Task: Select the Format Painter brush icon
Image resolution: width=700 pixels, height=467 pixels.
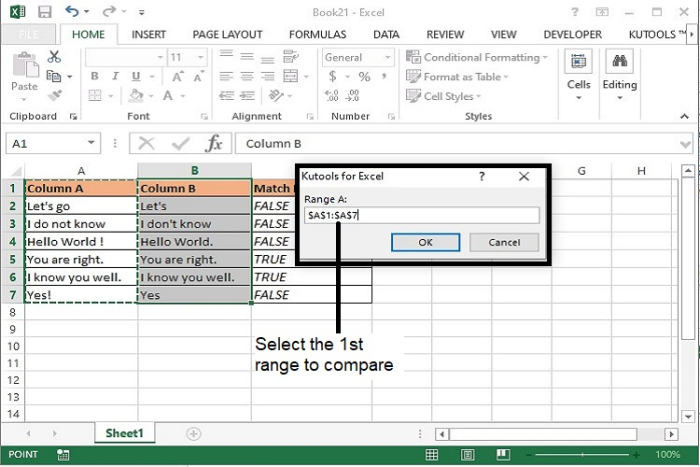Action: click(x=54, y=95)
